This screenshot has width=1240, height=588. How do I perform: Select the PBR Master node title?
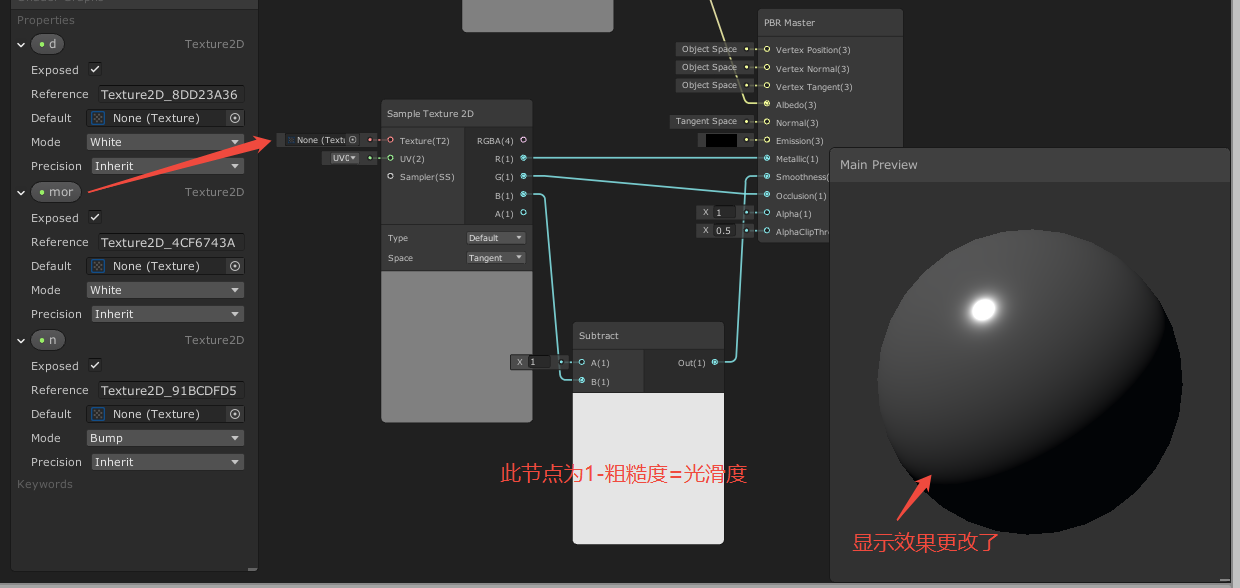[789, 23]
